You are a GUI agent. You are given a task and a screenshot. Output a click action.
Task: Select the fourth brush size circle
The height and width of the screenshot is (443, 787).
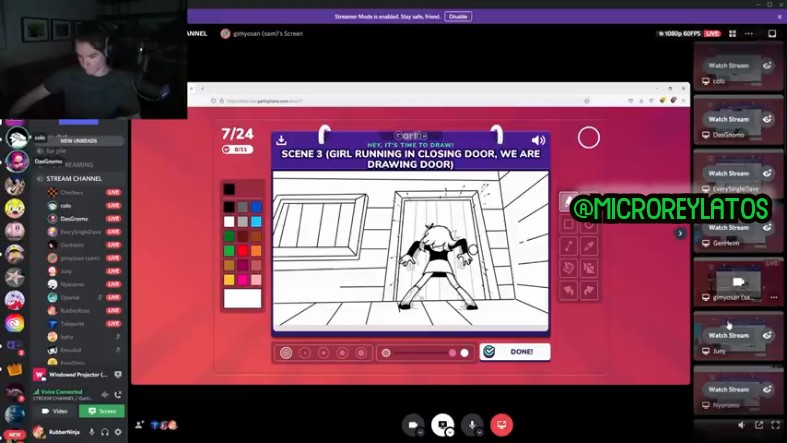pyautogui.click(x=342, y=353)
